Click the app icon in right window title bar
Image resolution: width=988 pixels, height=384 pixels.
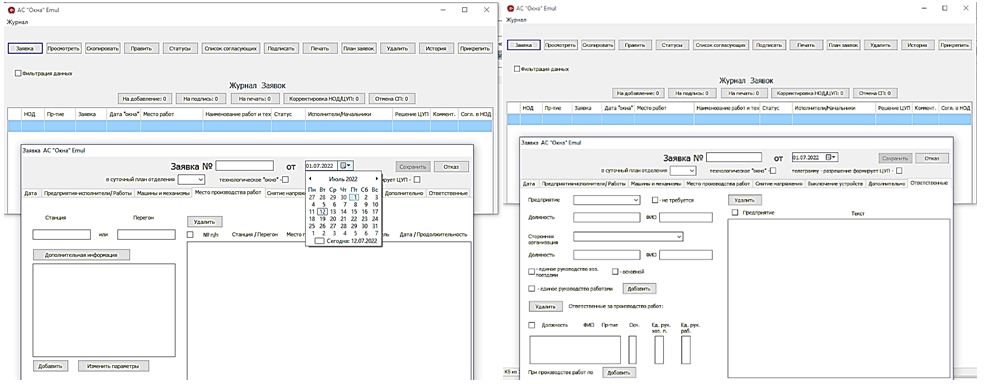click(510, 9)
